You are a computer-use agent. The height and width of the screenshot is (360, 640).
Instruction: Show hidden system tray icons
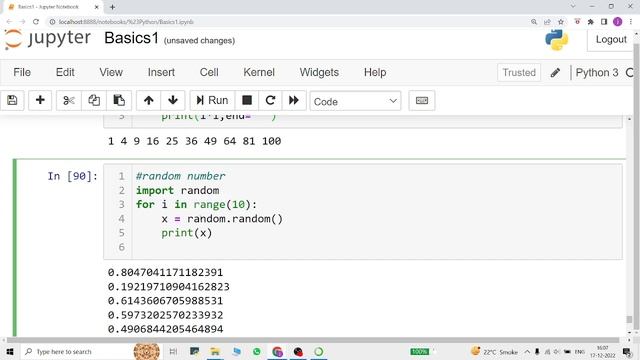(527, 351)
